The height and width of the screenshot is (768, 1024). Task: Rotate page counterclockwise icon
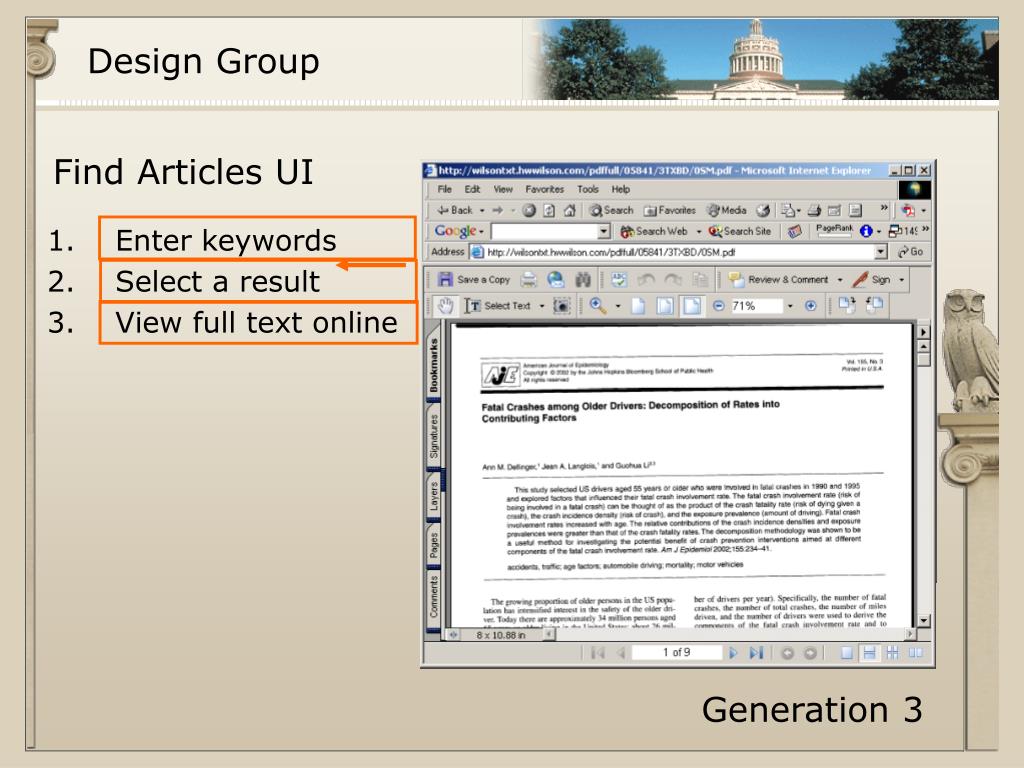pyautogui.click(x=874, y=305)
